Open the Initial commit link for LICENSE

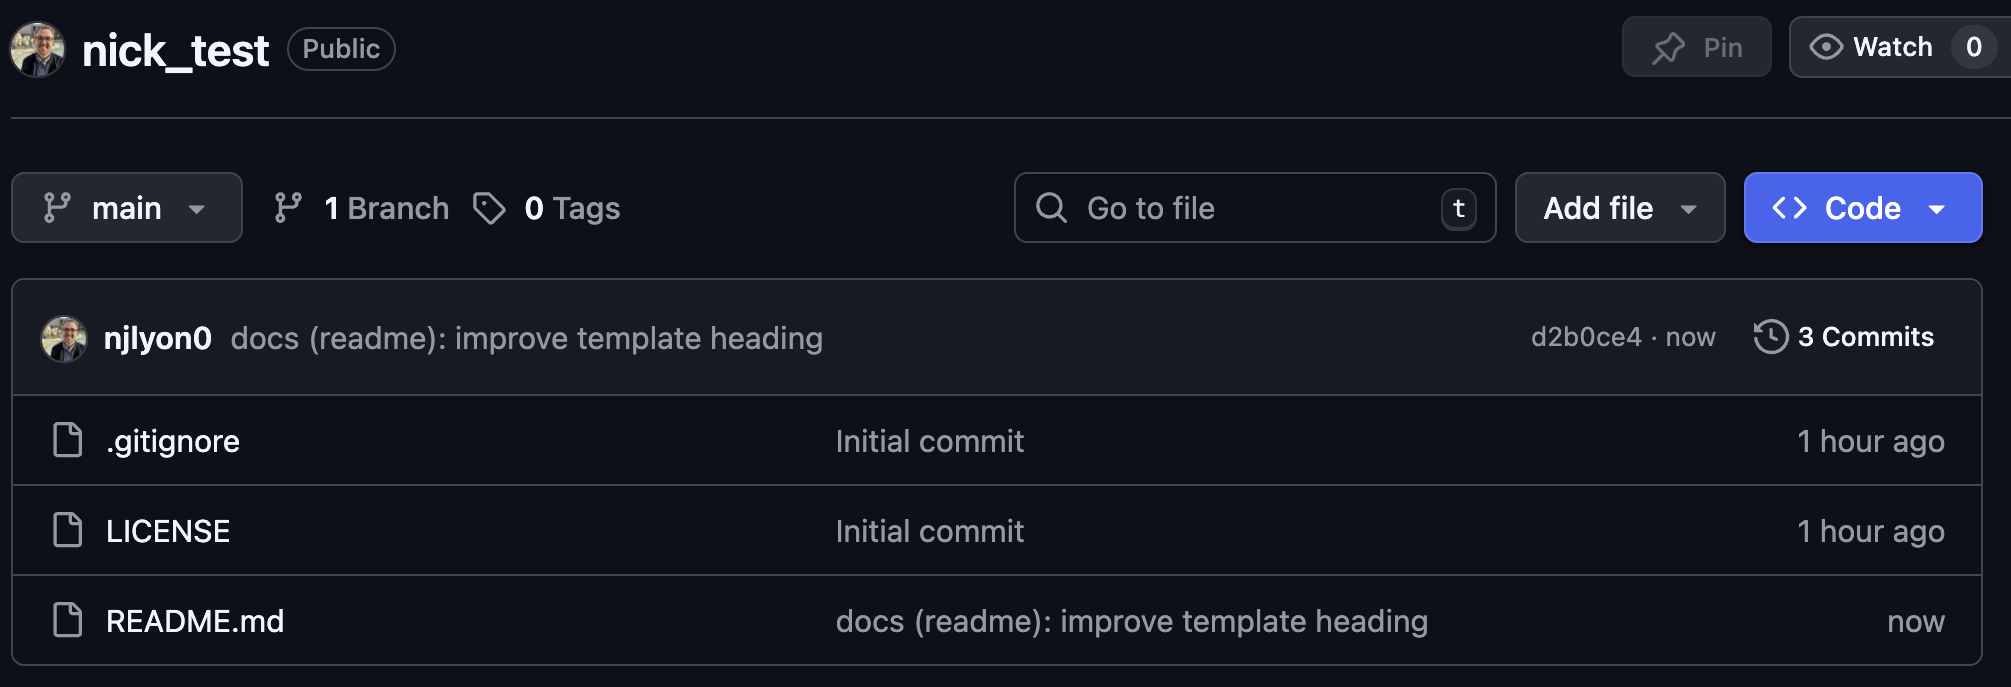coord(929,531)
